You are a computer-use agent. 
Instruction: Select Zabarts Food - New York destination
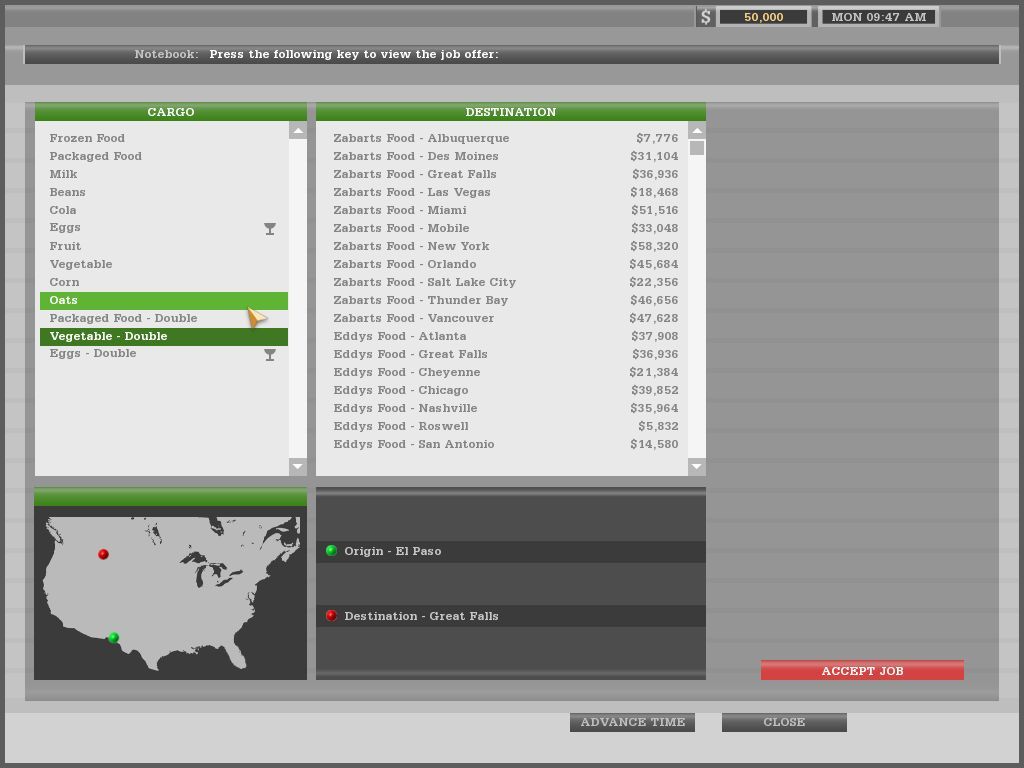point(411,246)
